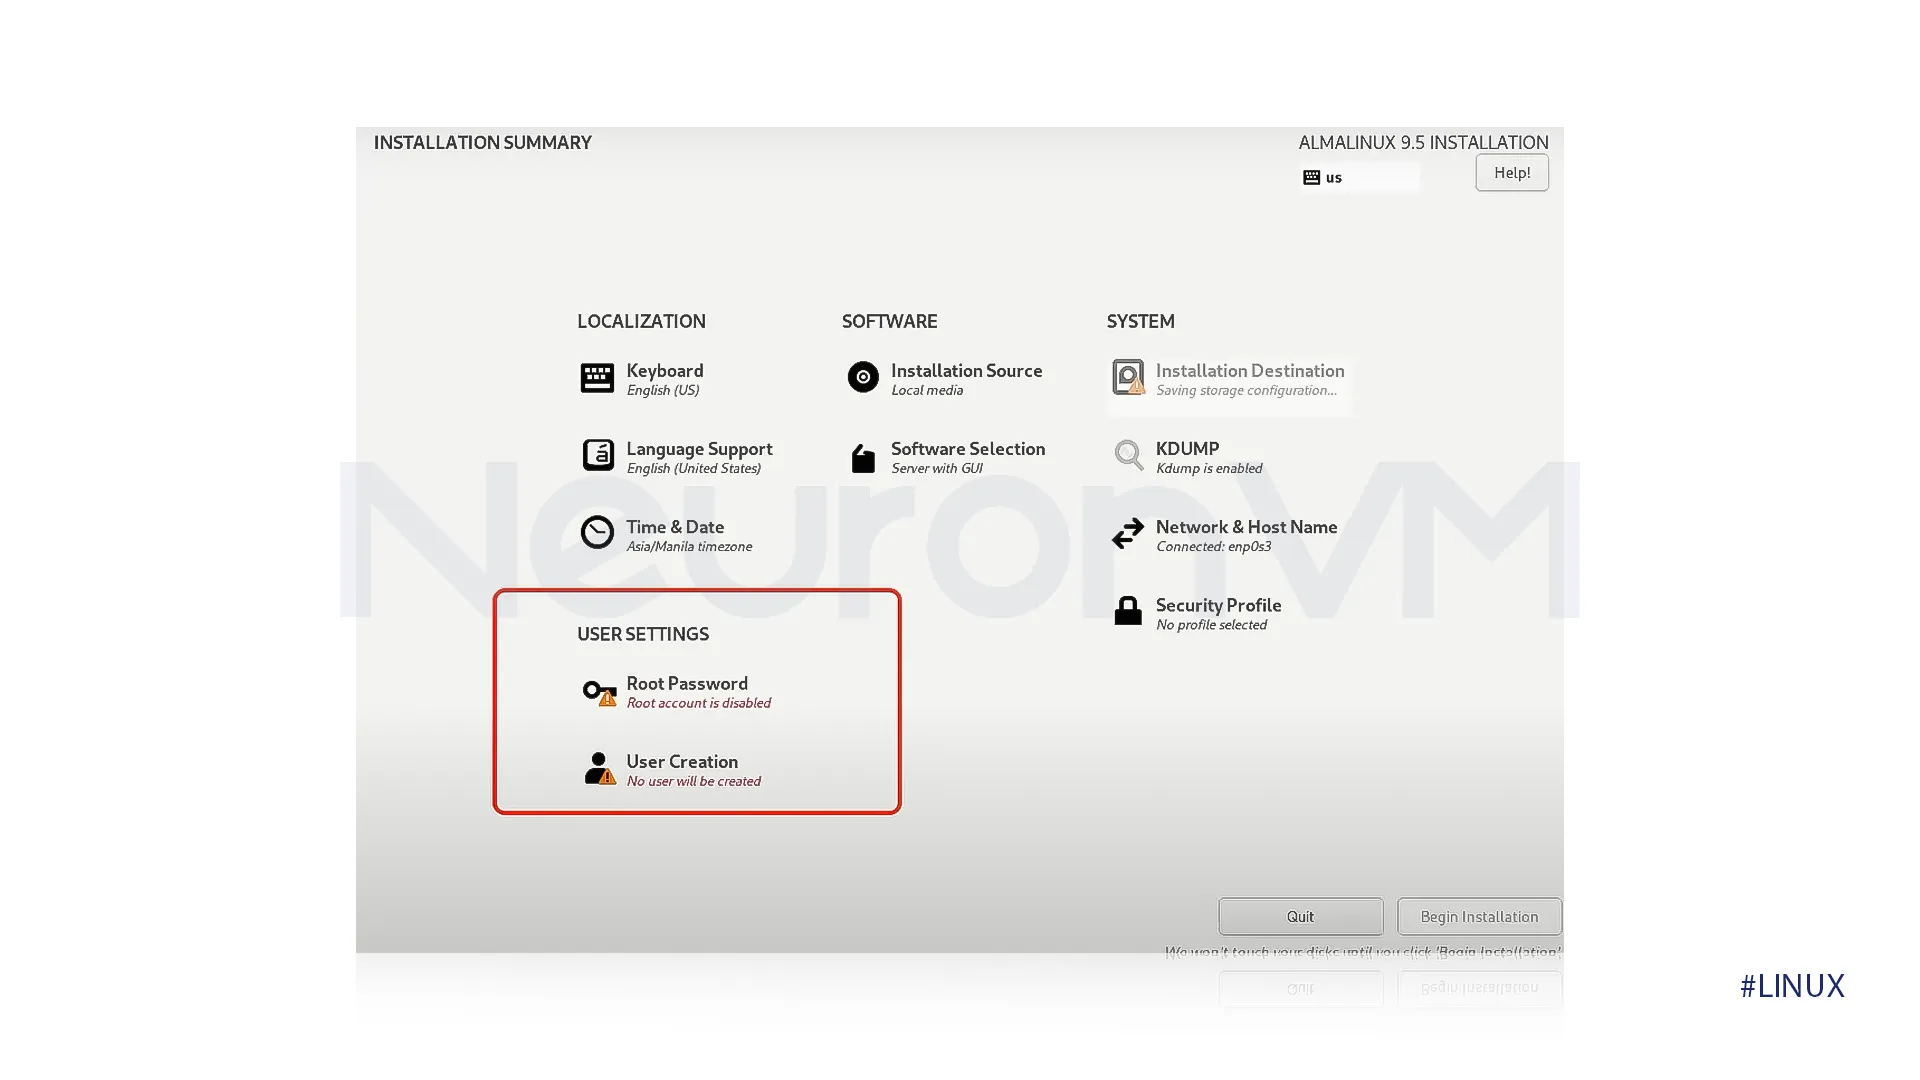This screenshot has height=1080, width=1920.
Task: Expand Root Password configuration section
Action: (686, 690)
